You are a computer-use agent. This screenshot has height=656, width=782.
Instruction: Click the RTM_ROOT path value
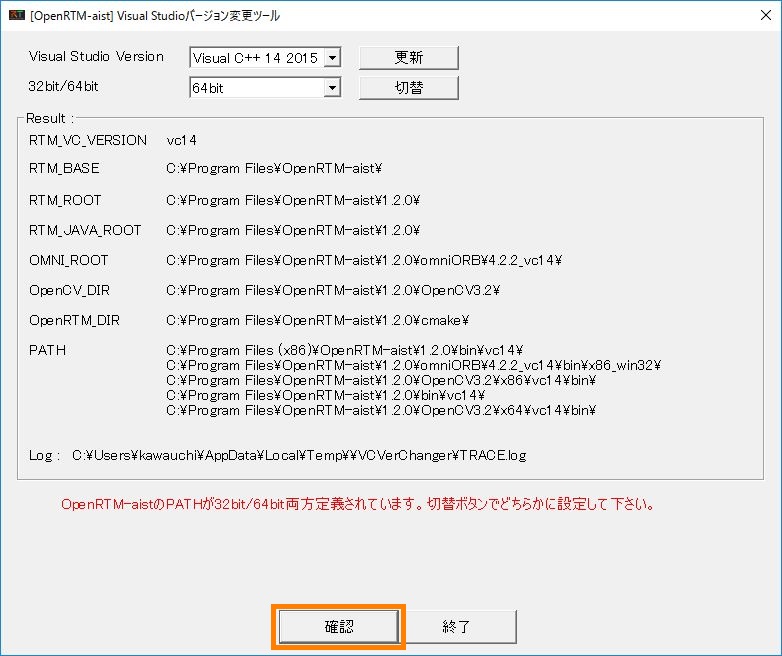(x=293, y=201)
